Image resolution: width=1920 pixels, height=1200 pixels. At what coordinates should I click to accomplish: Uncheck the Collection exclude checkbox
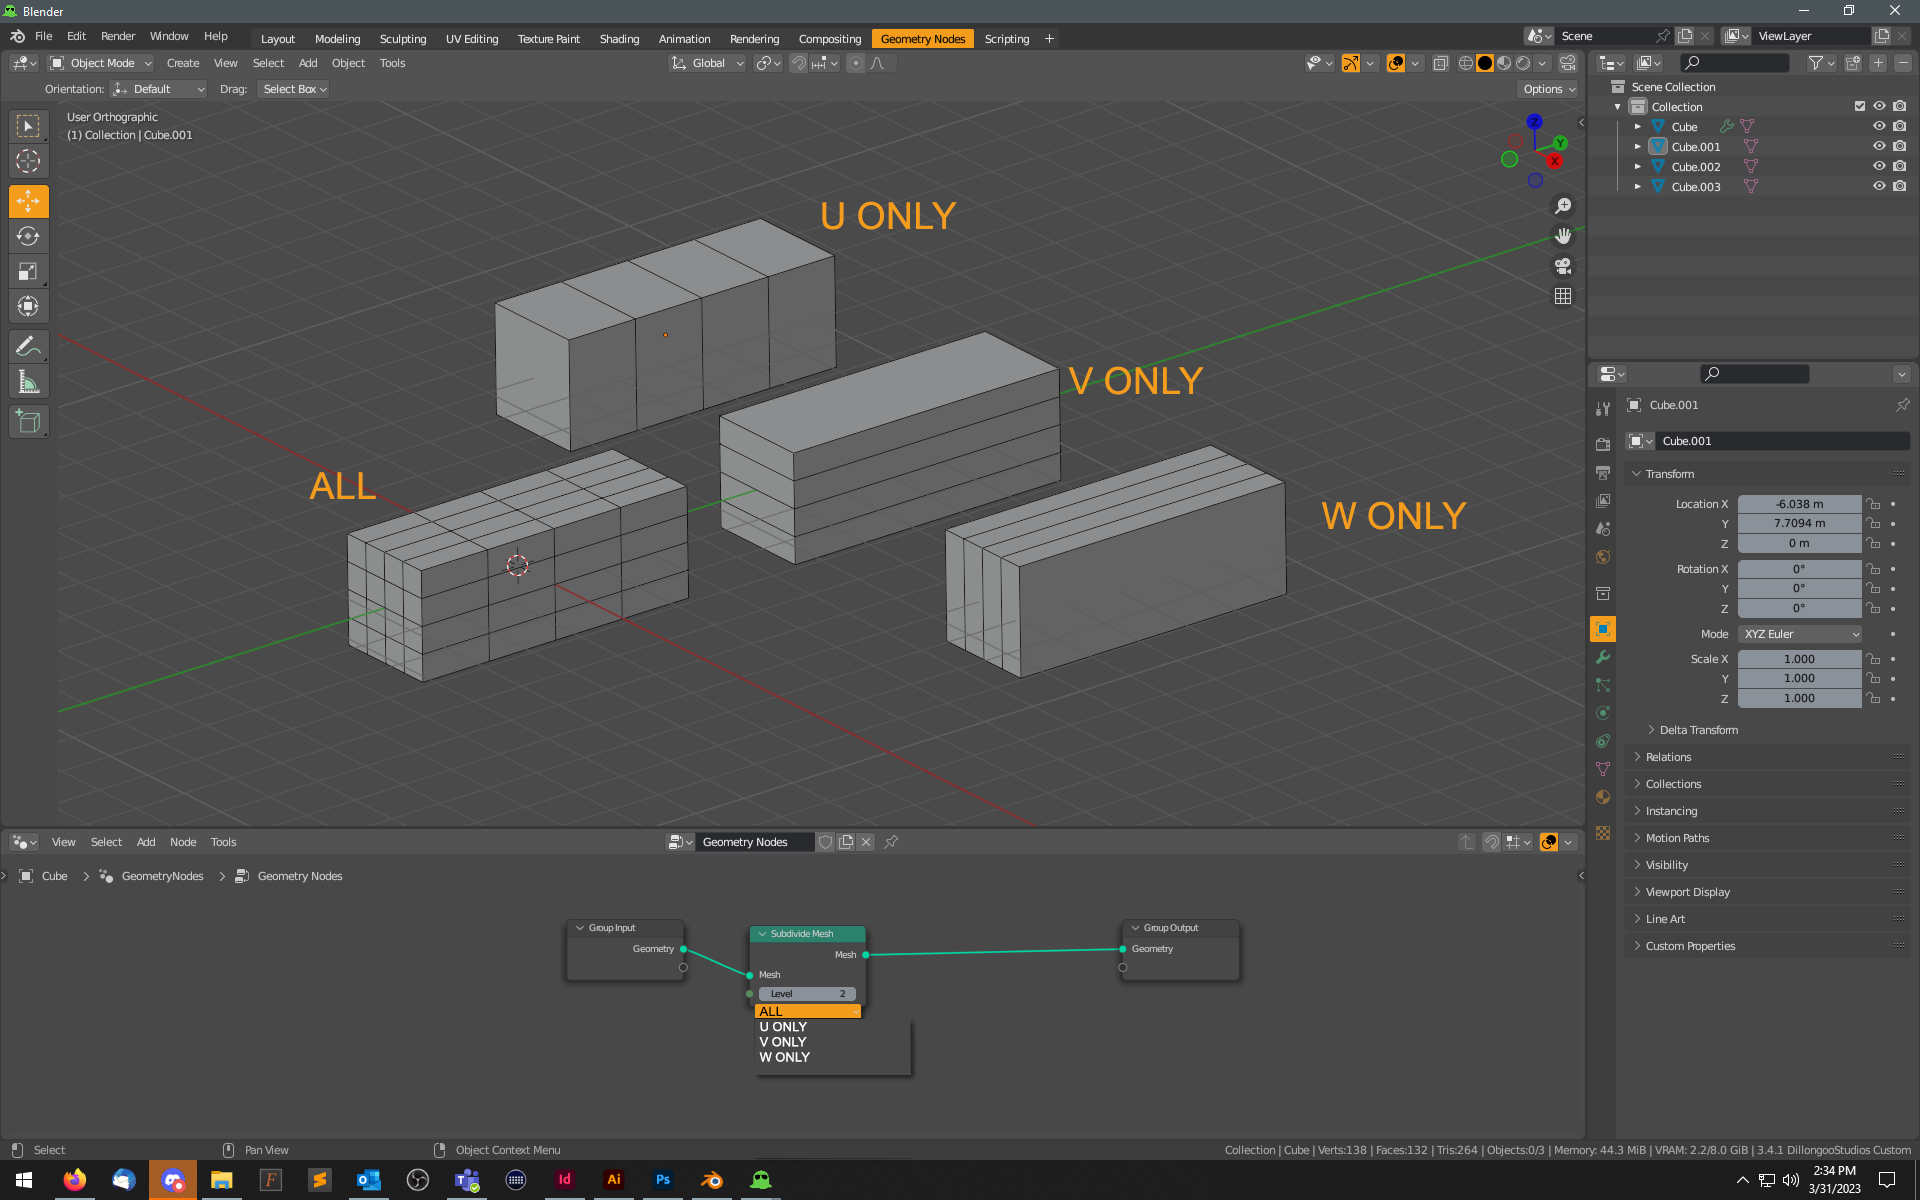pos(1860,106)
